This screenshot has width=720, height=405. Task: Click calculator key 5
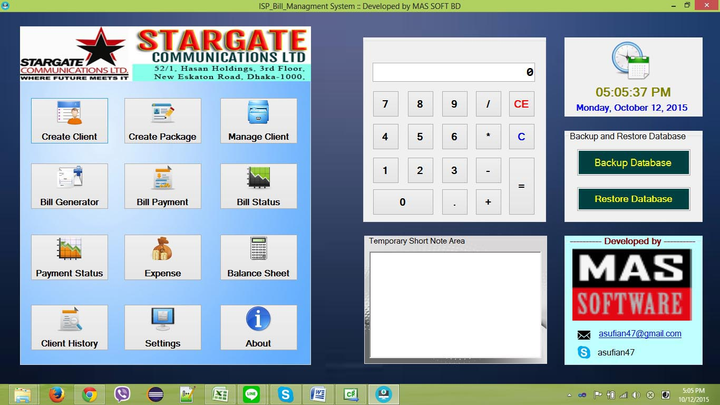(x=420, y=136)
